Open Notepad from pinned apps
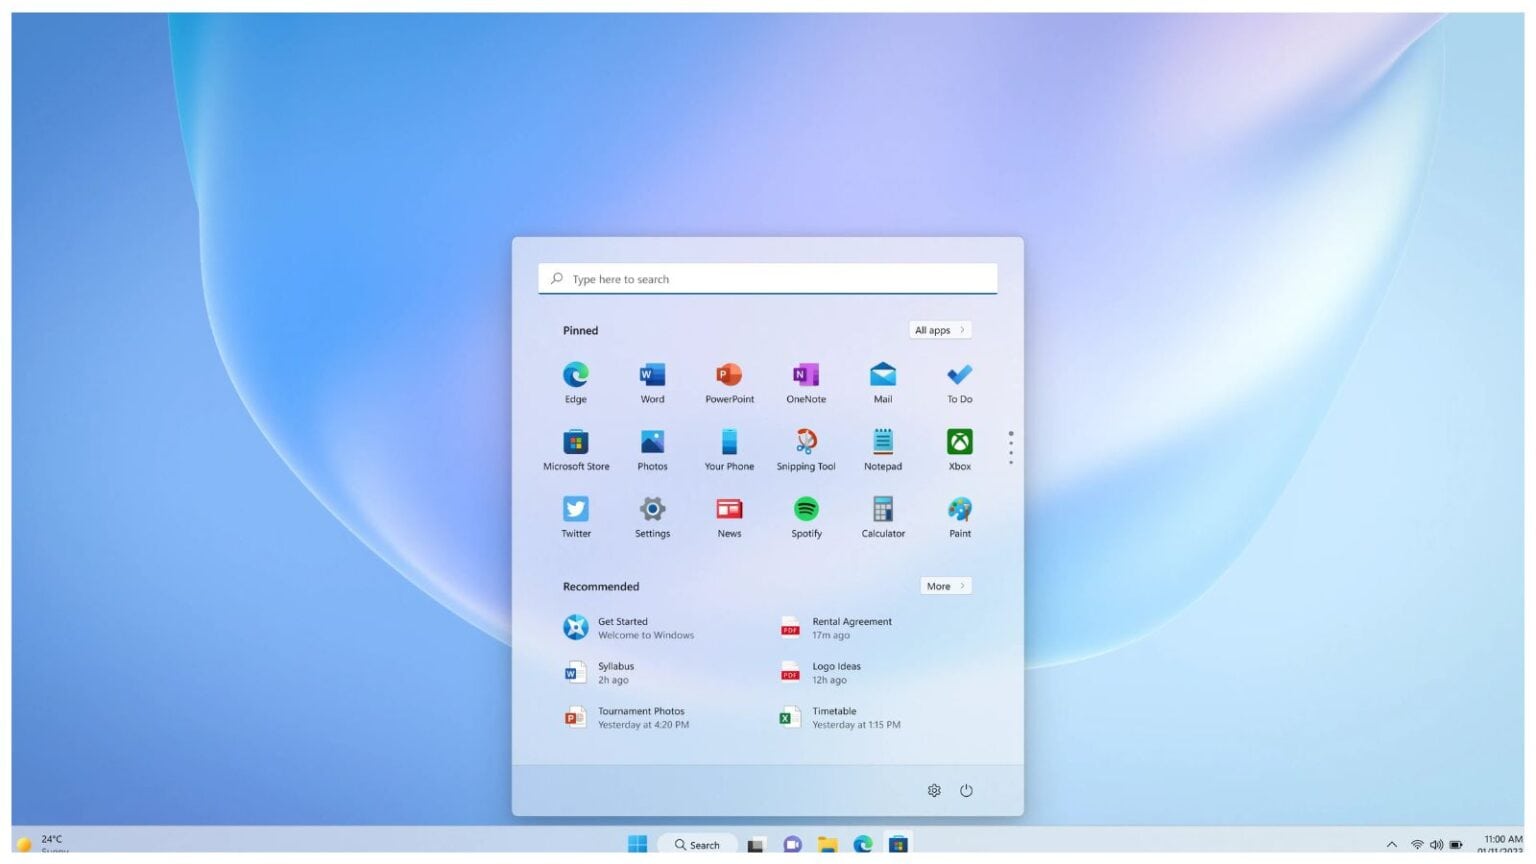This screenshot has height=864, width=1536. pos(883,449)
